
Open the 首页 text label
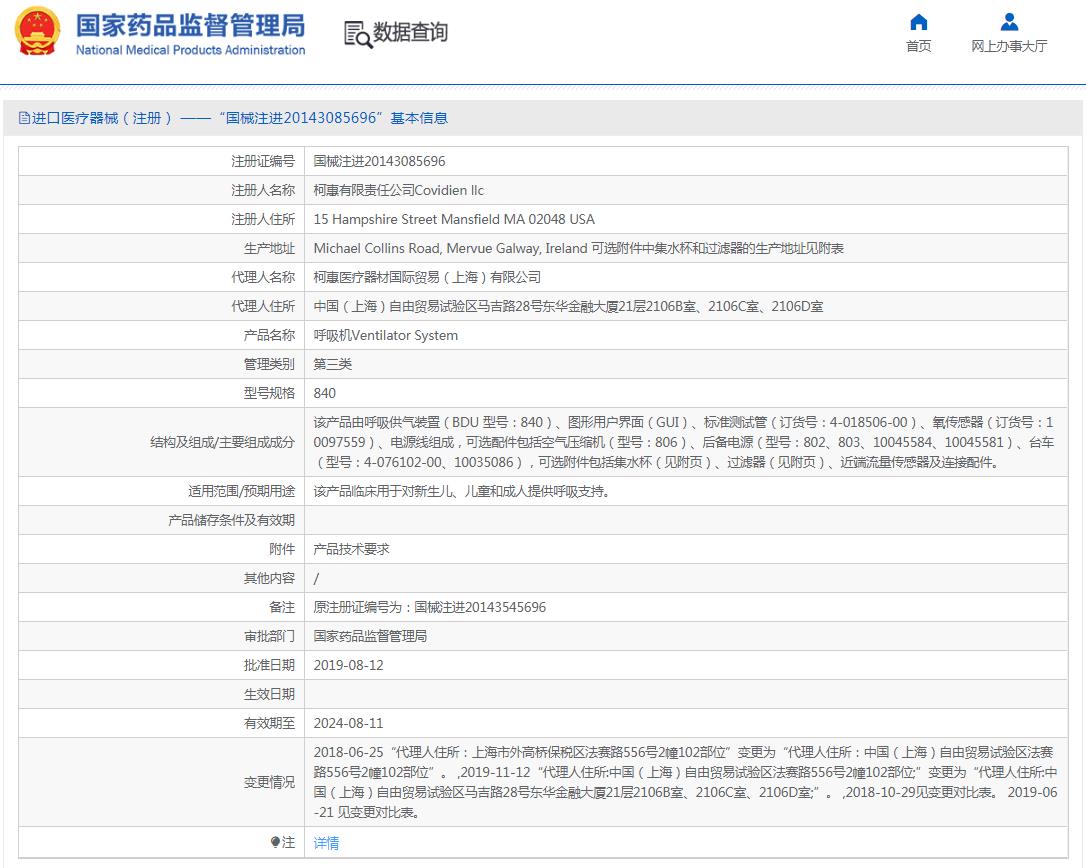click(918, 46)
